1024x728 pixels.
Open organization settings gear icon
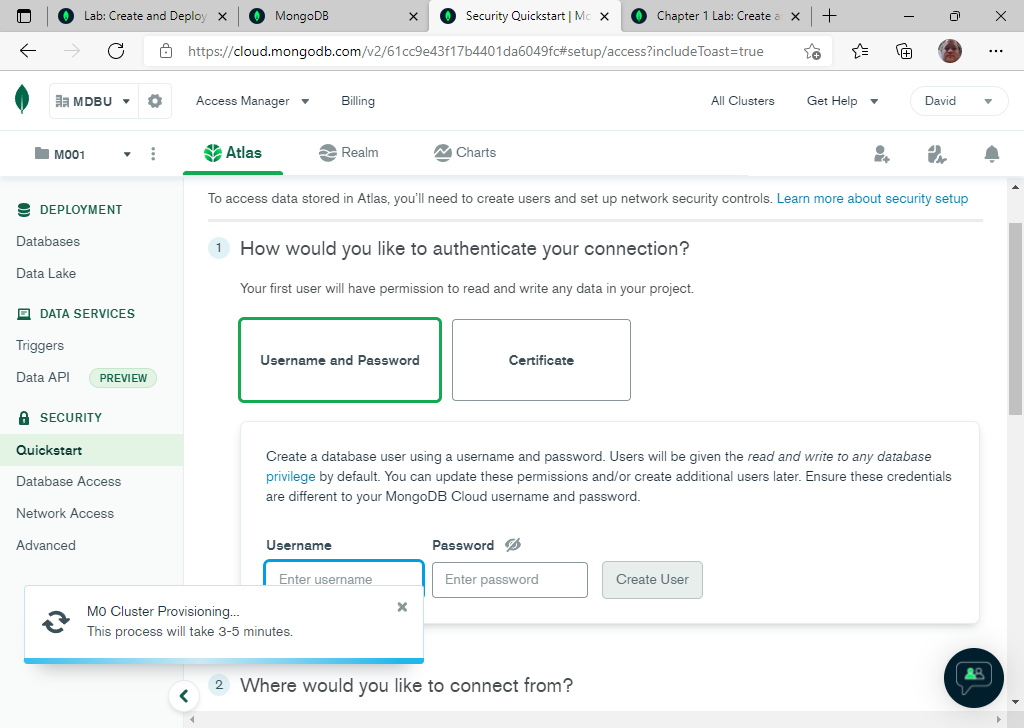tap(155, 101)
